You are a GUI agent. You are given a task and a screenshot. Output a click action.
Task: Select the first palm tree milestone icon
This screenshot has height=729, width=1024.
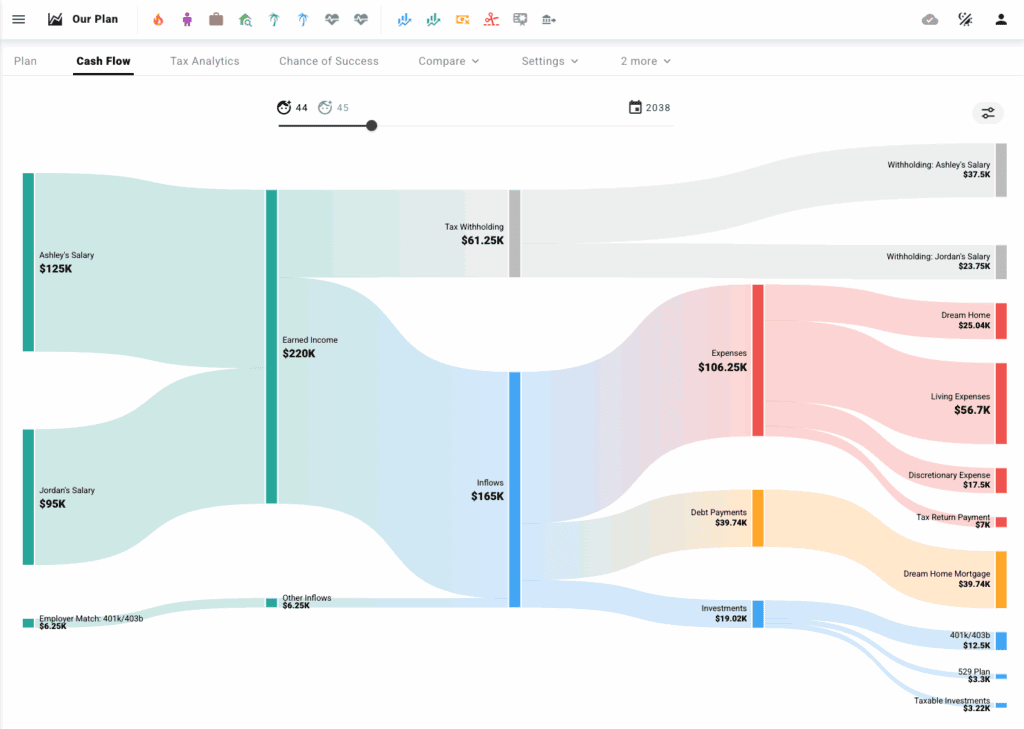click(x=274, y=19)
